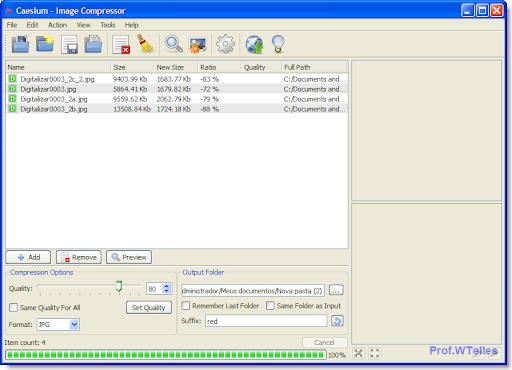The image size is (512, 370).
Task: Click the Remove Item toolbar icon
Action: [x=121, y=44]
